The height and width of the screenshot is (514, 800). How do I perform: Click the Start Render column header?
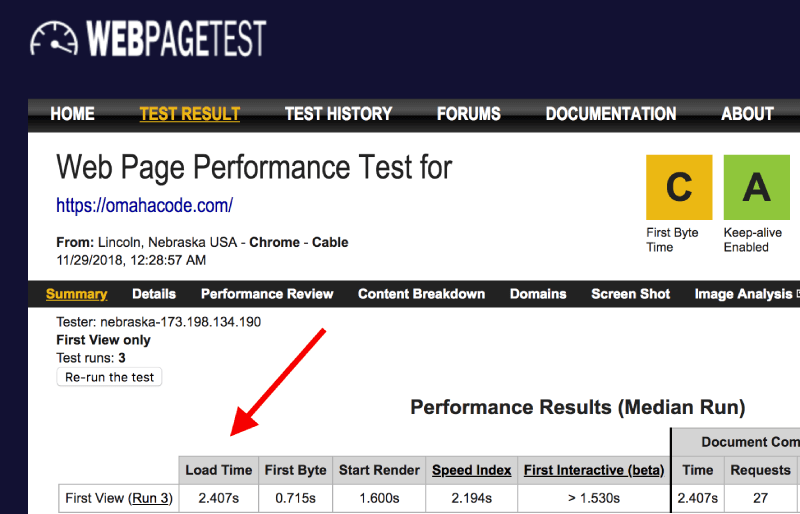379,470
